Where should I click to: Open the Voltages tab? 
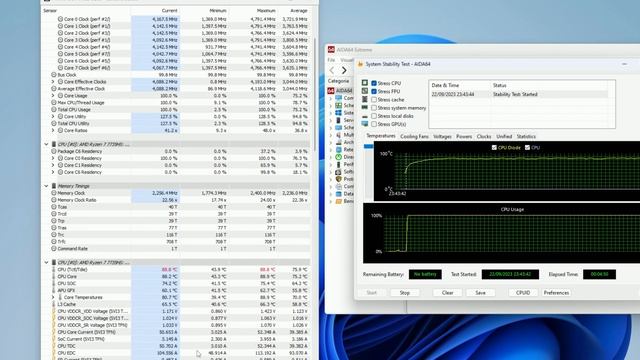(442, 136)
